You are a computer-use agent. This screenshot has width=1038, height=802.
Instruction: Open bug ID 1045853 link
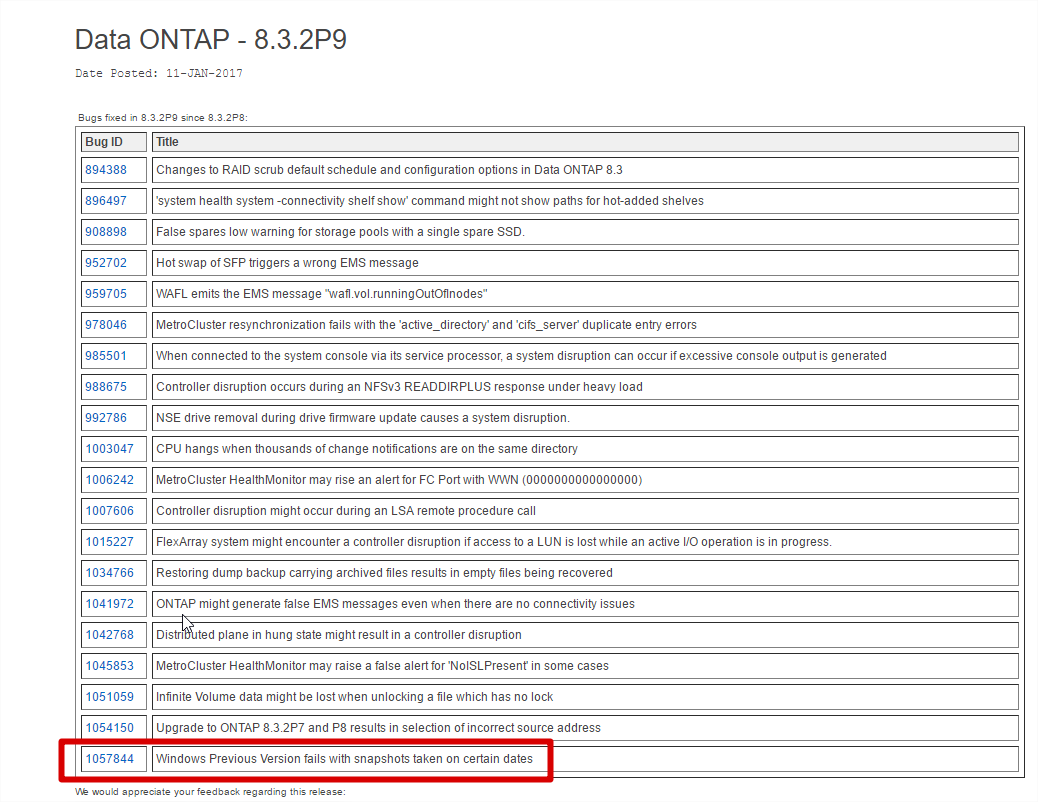(109, 666)
